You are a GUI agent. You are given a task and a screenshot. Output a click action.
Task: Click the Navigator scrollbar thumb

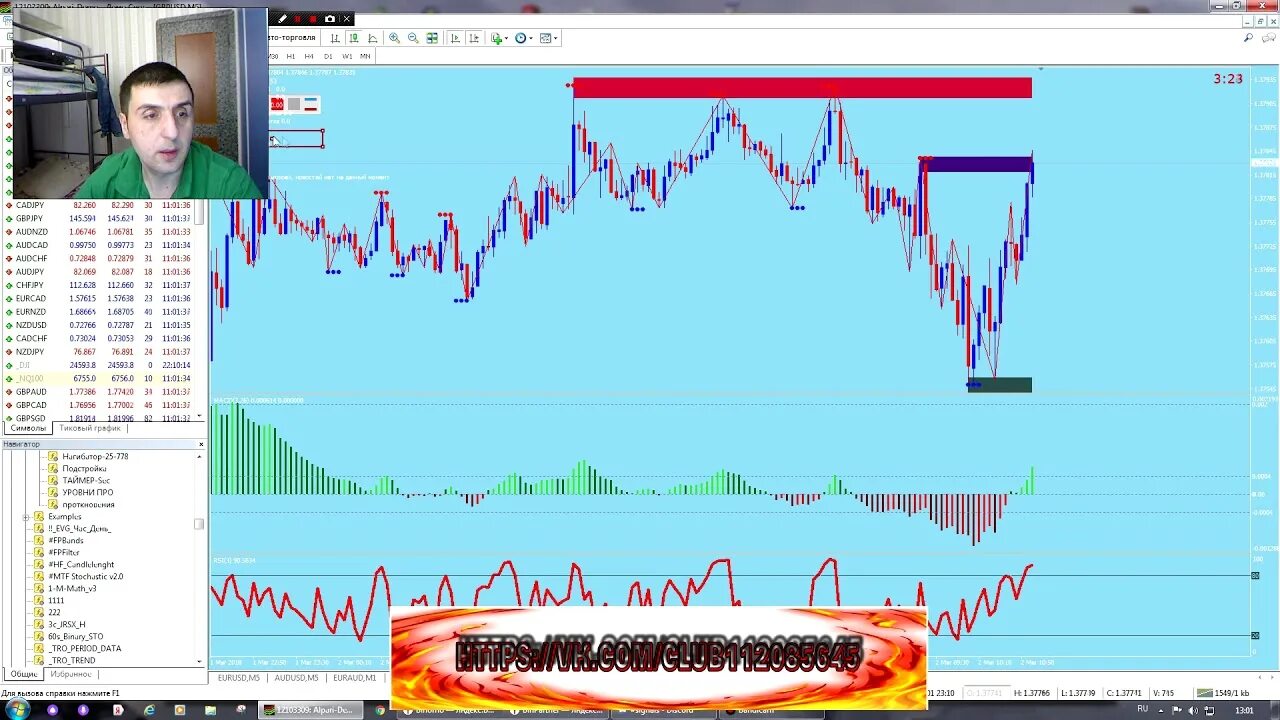[199, 524]
